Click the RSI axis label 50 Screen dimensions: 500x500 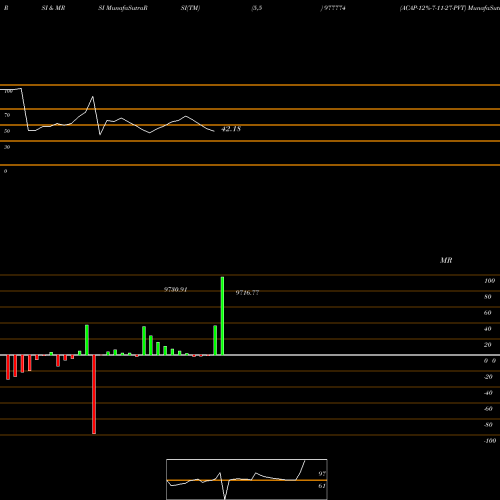[7, 131]
